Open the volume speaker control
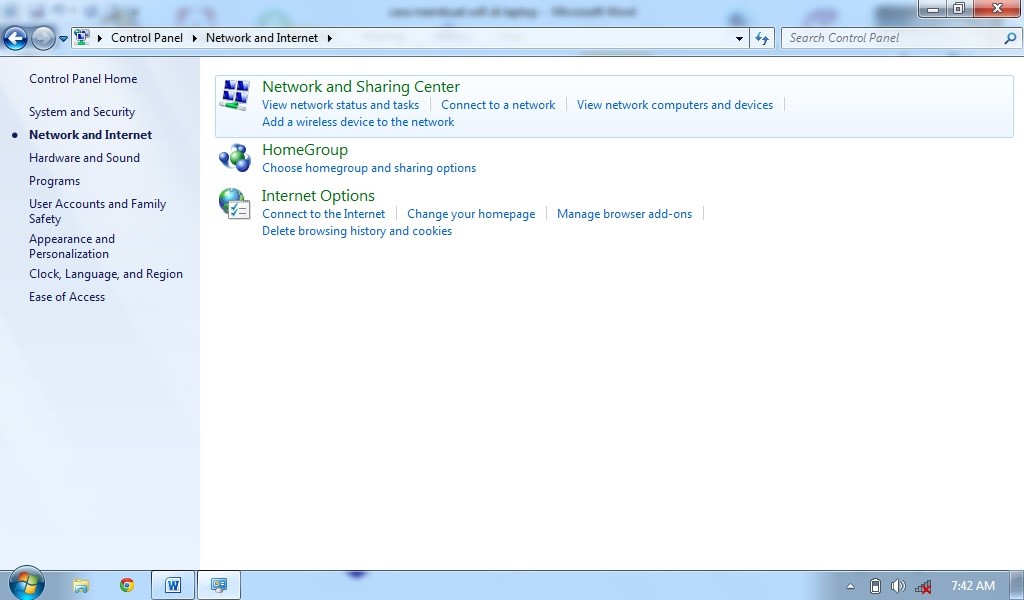Image resolution: width=1024 pixels, height=600 pixels. click(899, 586)
